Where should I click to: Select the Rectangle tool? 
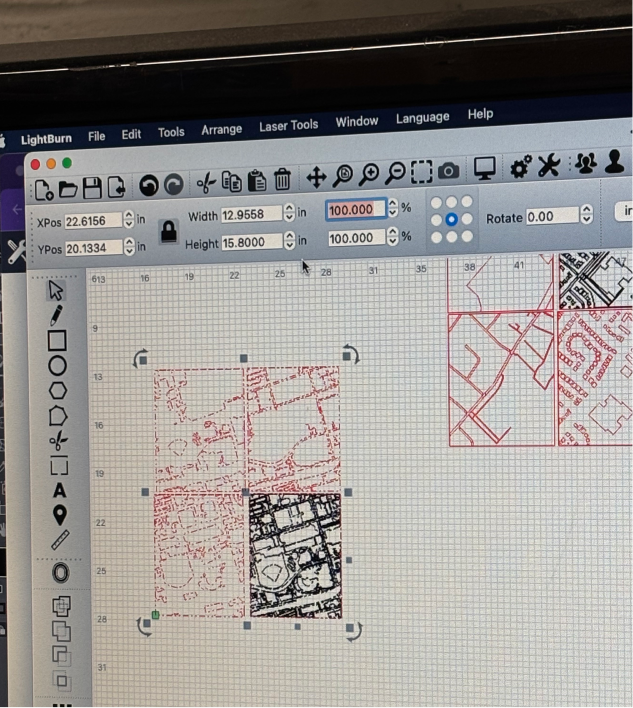click(x=57, y=340)
